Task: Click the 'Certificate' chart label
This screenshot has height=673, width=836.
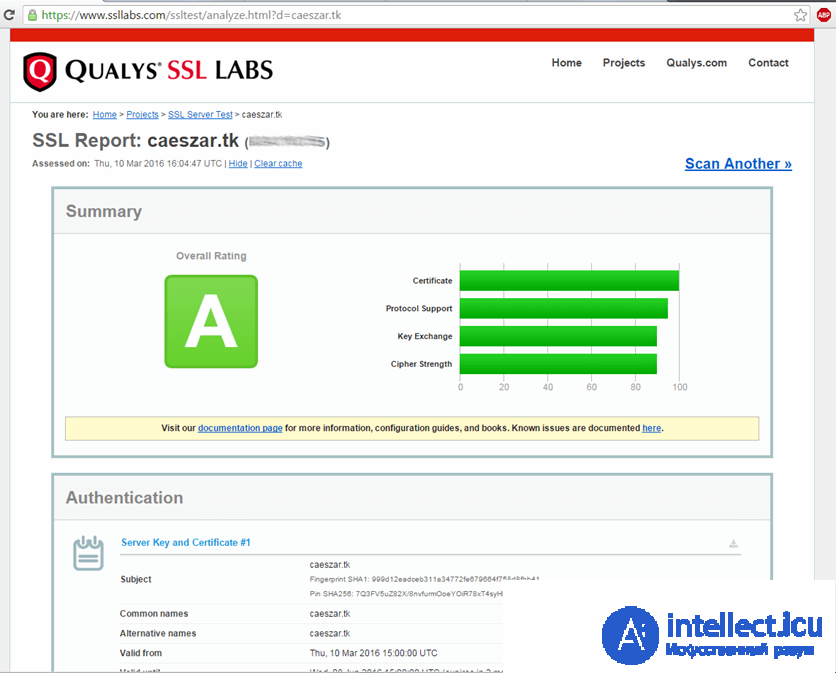Action: (432, 281)
